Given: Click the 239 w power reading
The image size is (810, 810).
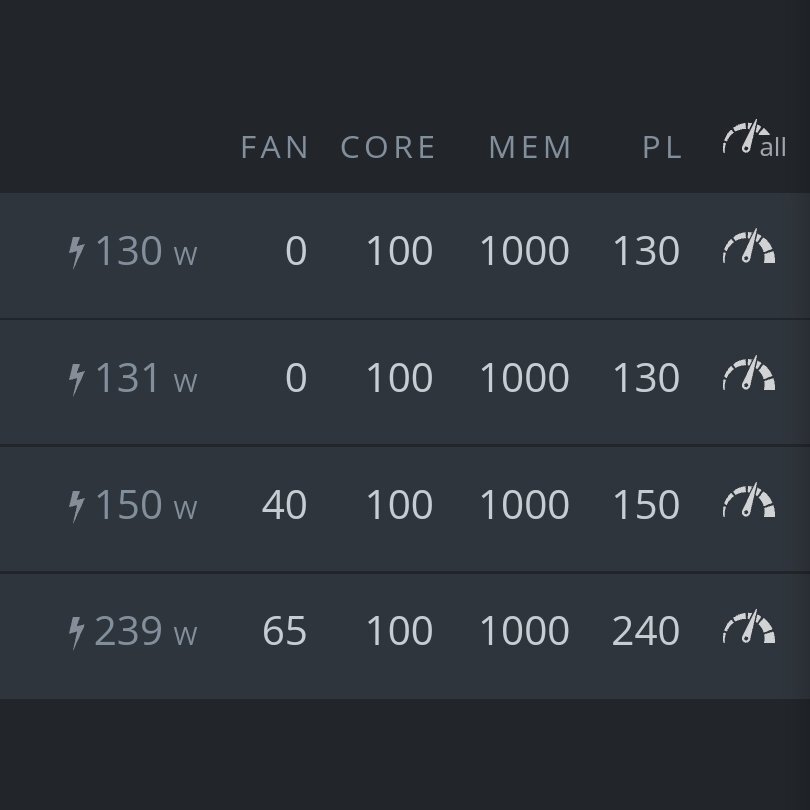Looking at the screenshot, I should point(146,631).
